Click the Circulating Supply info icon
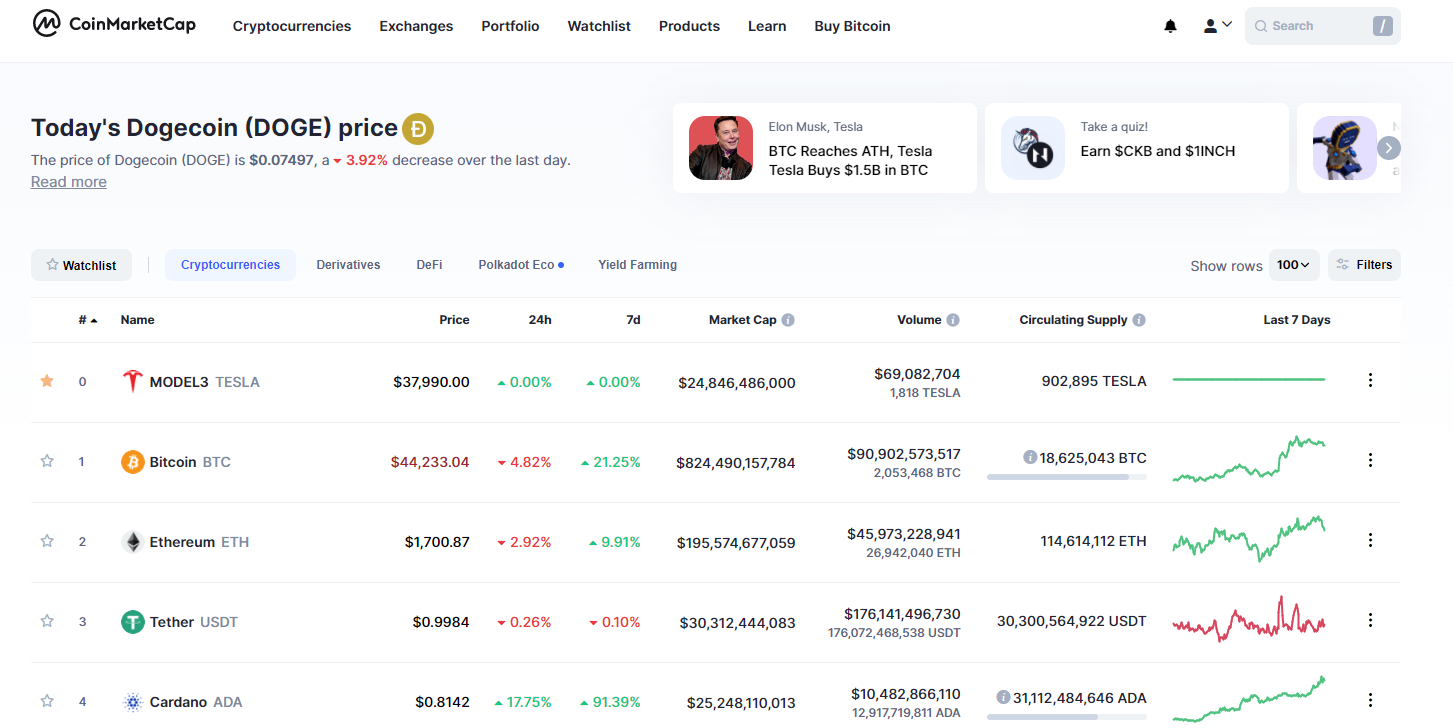Screen dimensions: 1453x728 (1139, 320)
